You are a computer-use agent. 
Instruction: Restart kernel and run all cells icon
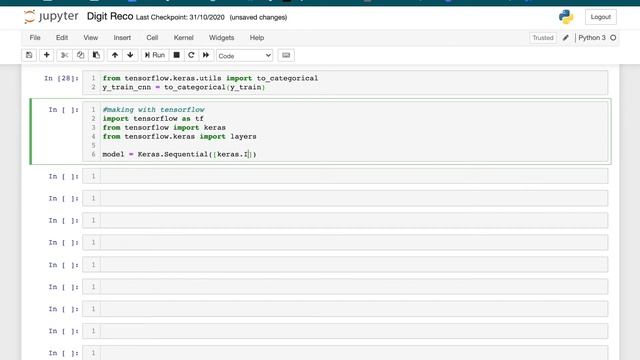point(206,55)
